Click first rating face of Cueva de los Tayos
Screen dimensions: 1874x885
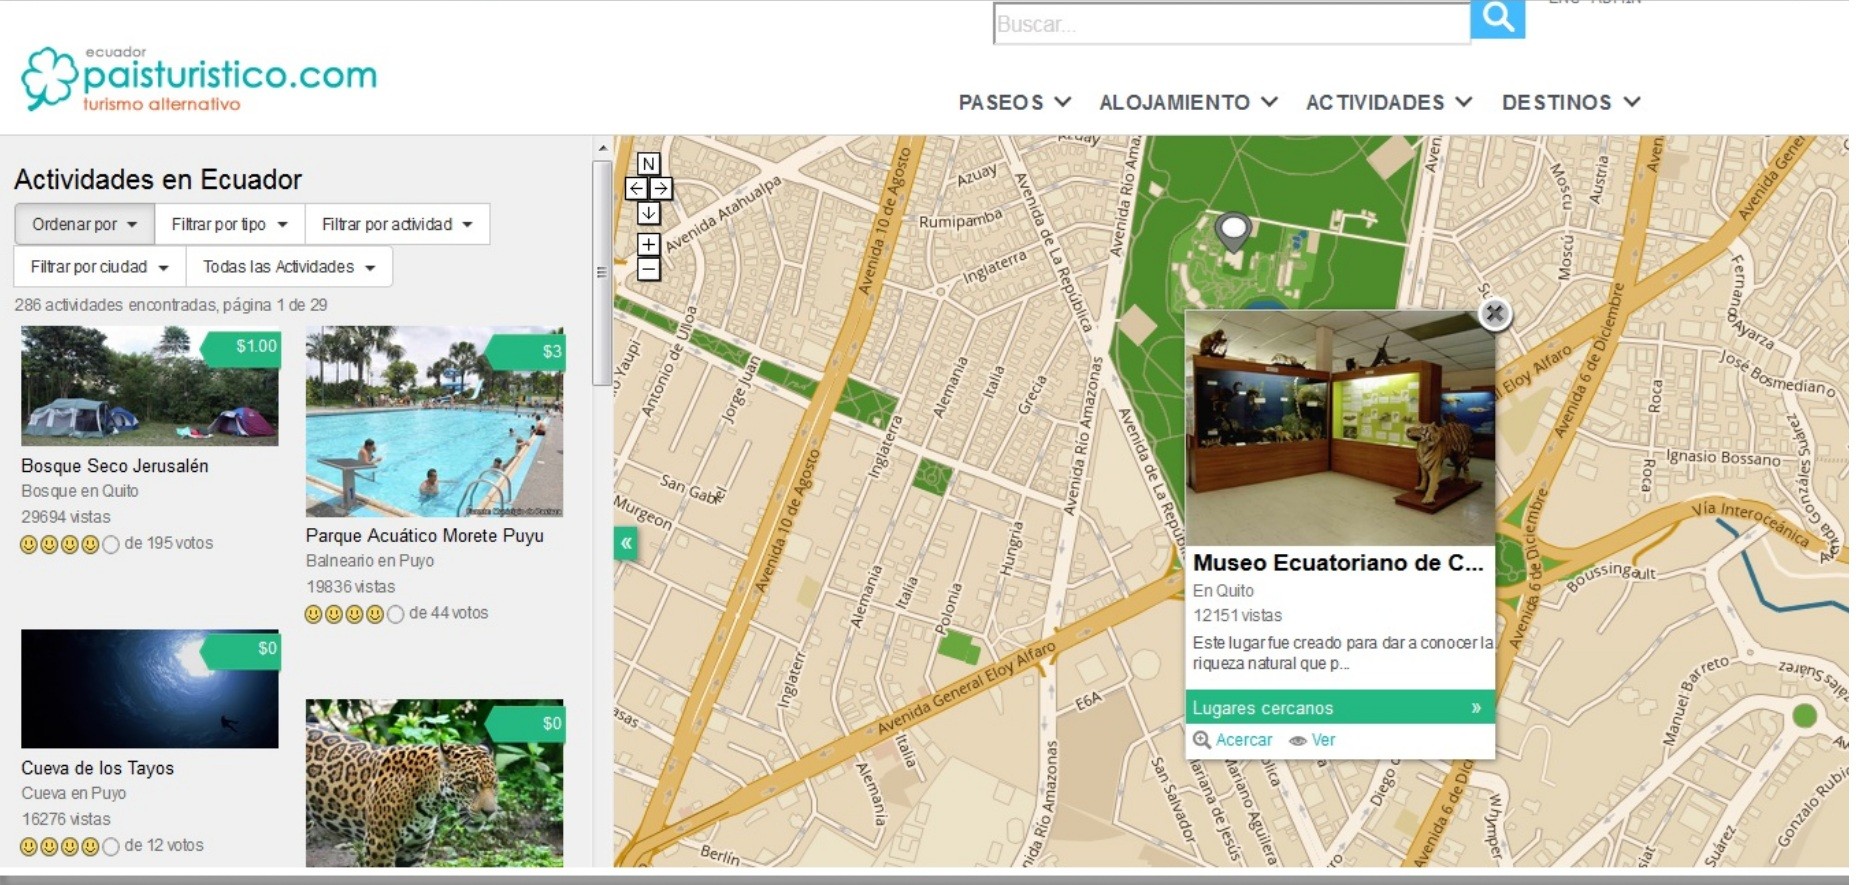click(29, 847)
